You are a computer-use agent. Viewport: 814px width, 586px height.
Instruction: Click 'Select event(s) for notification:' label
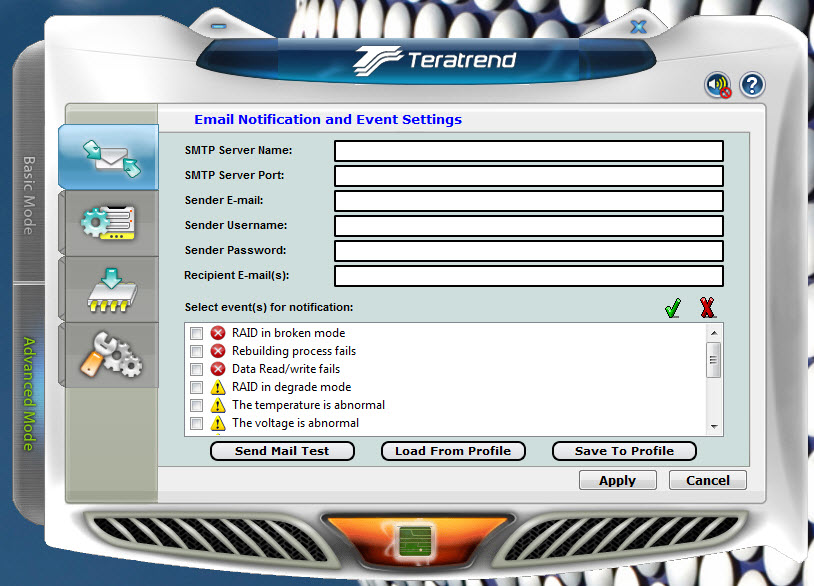tap(269, 307)
